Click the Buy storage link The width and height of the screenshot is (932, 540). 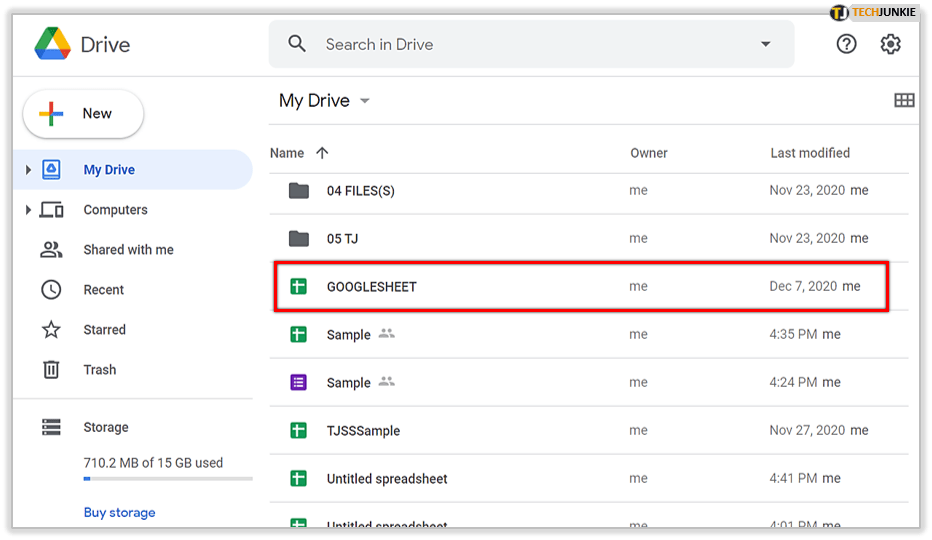pyautogui.click(x=119, y=512)
